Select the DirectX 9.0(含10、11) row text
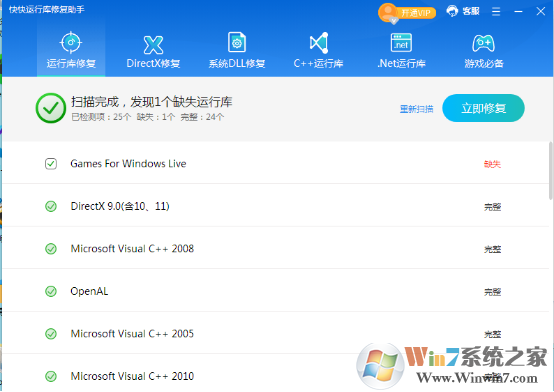This screenshot has height=392, width=554. (x=120, y=206)
